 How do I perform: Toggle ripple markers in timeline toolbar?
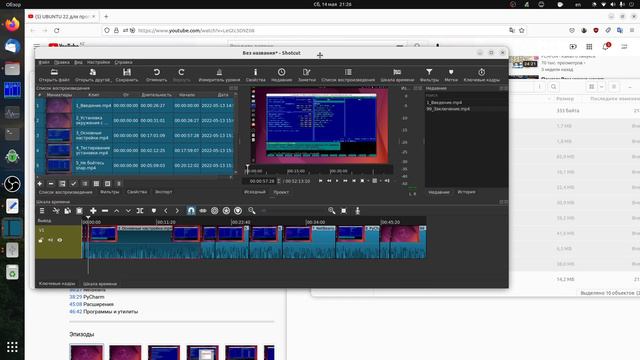pos(238,211)
